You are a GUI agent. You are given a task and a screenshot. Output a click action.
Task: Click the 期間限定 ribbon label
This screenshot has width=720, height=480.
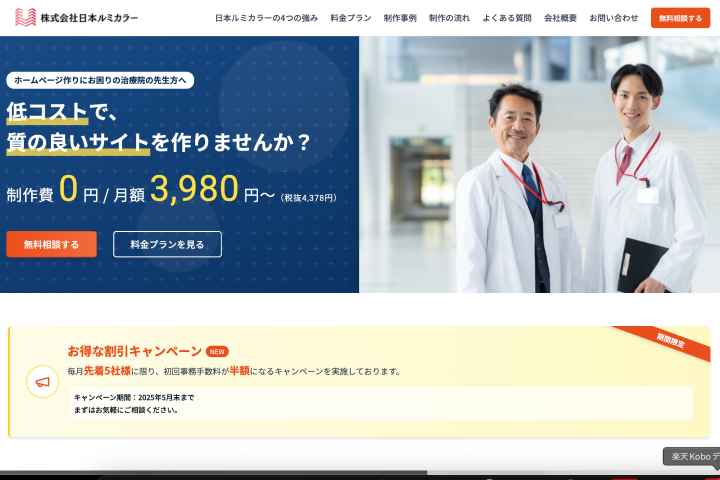[x=670, y=340]
